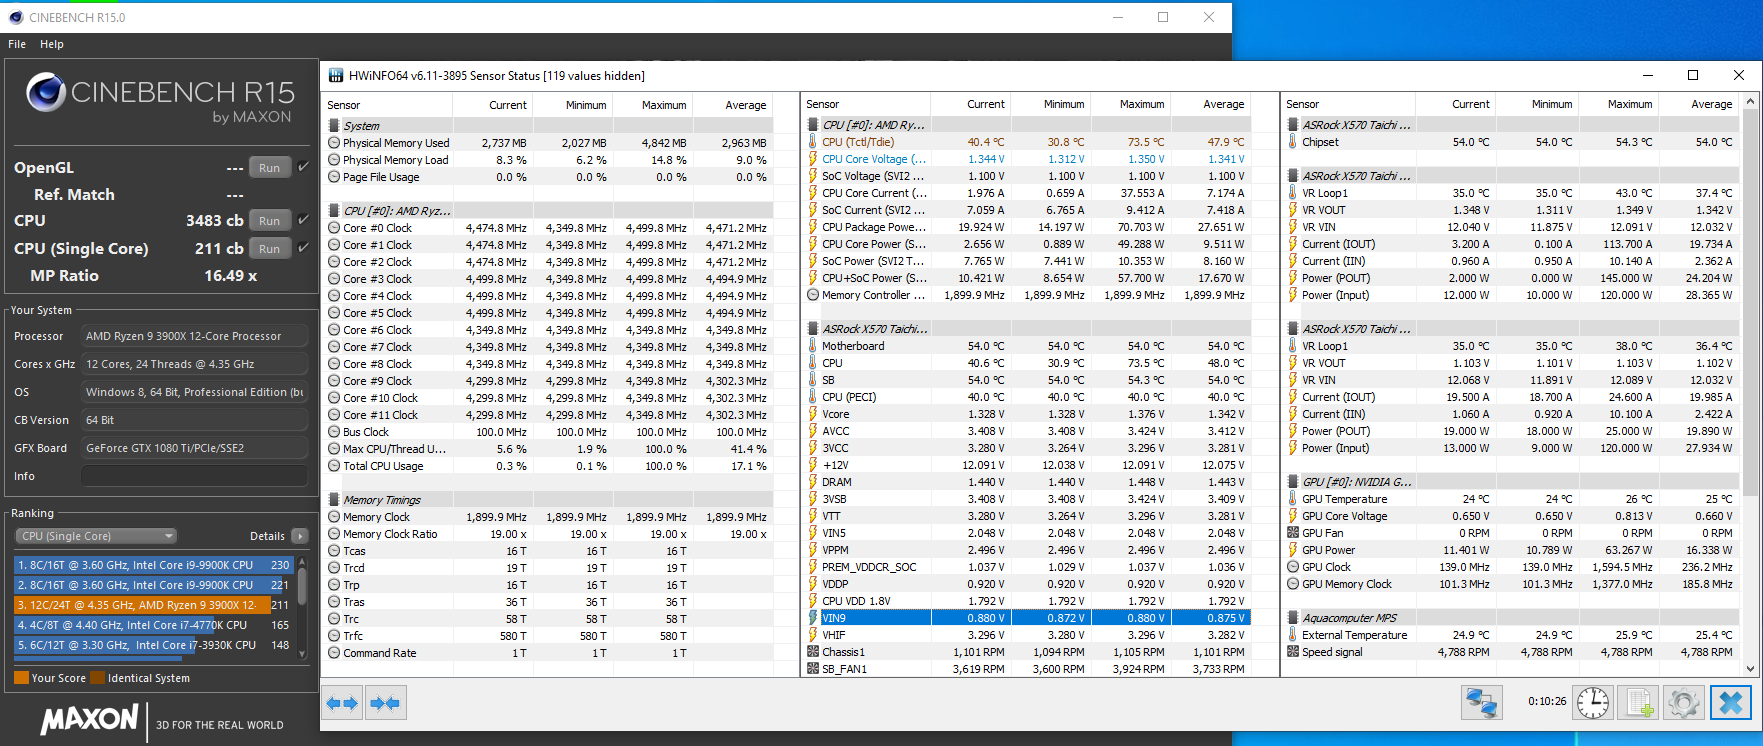1763x746 pixels.
Task: Click the thermometer icon beside Motherboard
Action: pos(813,346)
